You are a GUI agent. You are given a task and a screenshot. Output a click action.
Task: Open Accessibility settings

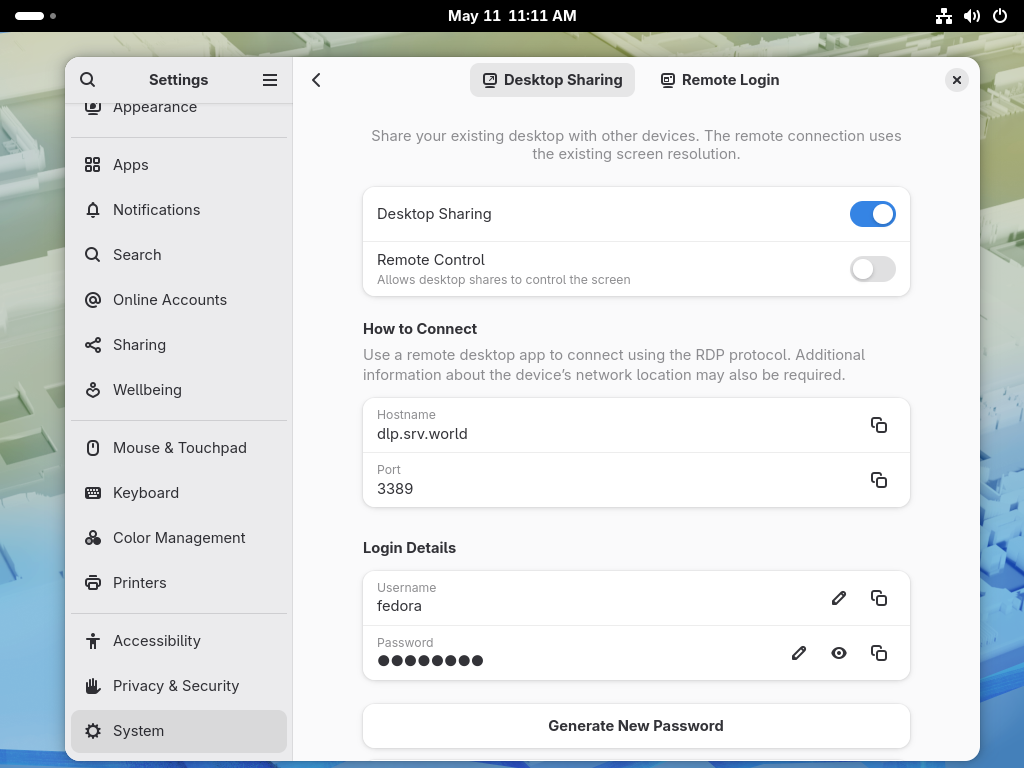point(179,641)
